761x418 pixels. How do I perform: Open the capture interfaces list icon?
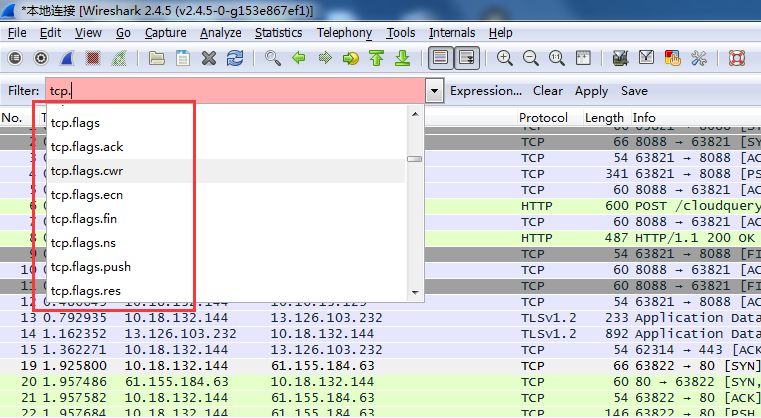[15, 59]
